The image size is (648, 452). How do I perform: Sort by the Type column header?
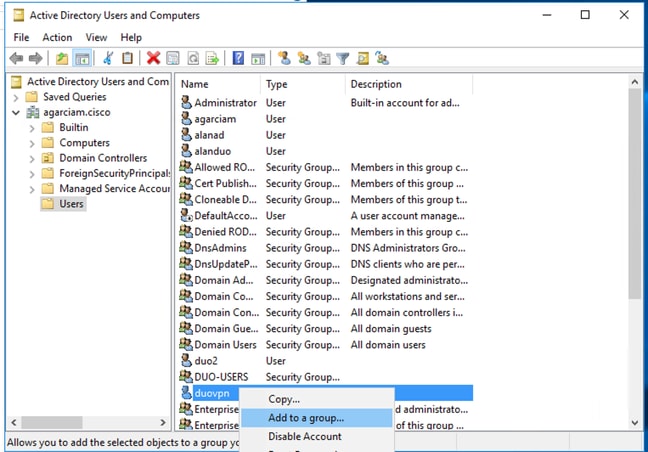coord(303,84)
